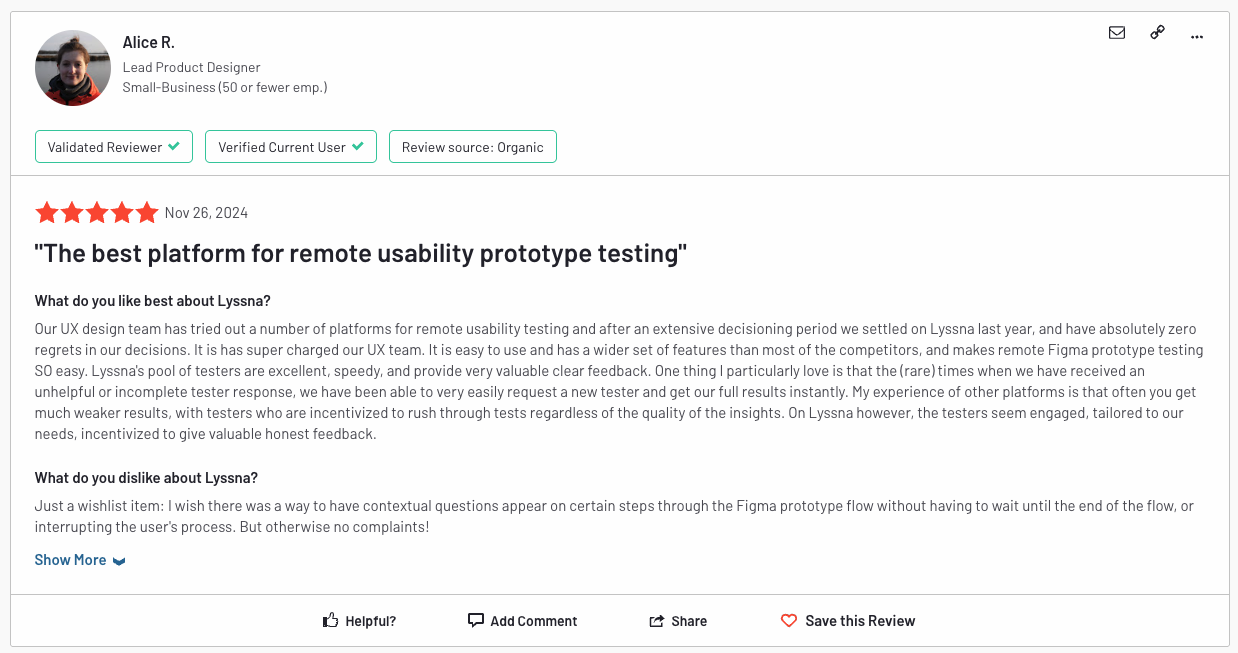The image size is (1238, 653).
Task: Open the three-dot more options menu
Action: point(1197,36)
